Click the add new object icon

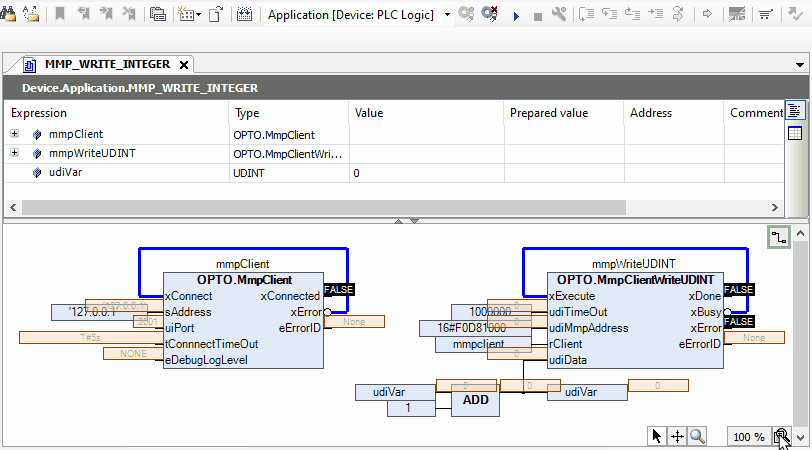(x=186, y=14)
